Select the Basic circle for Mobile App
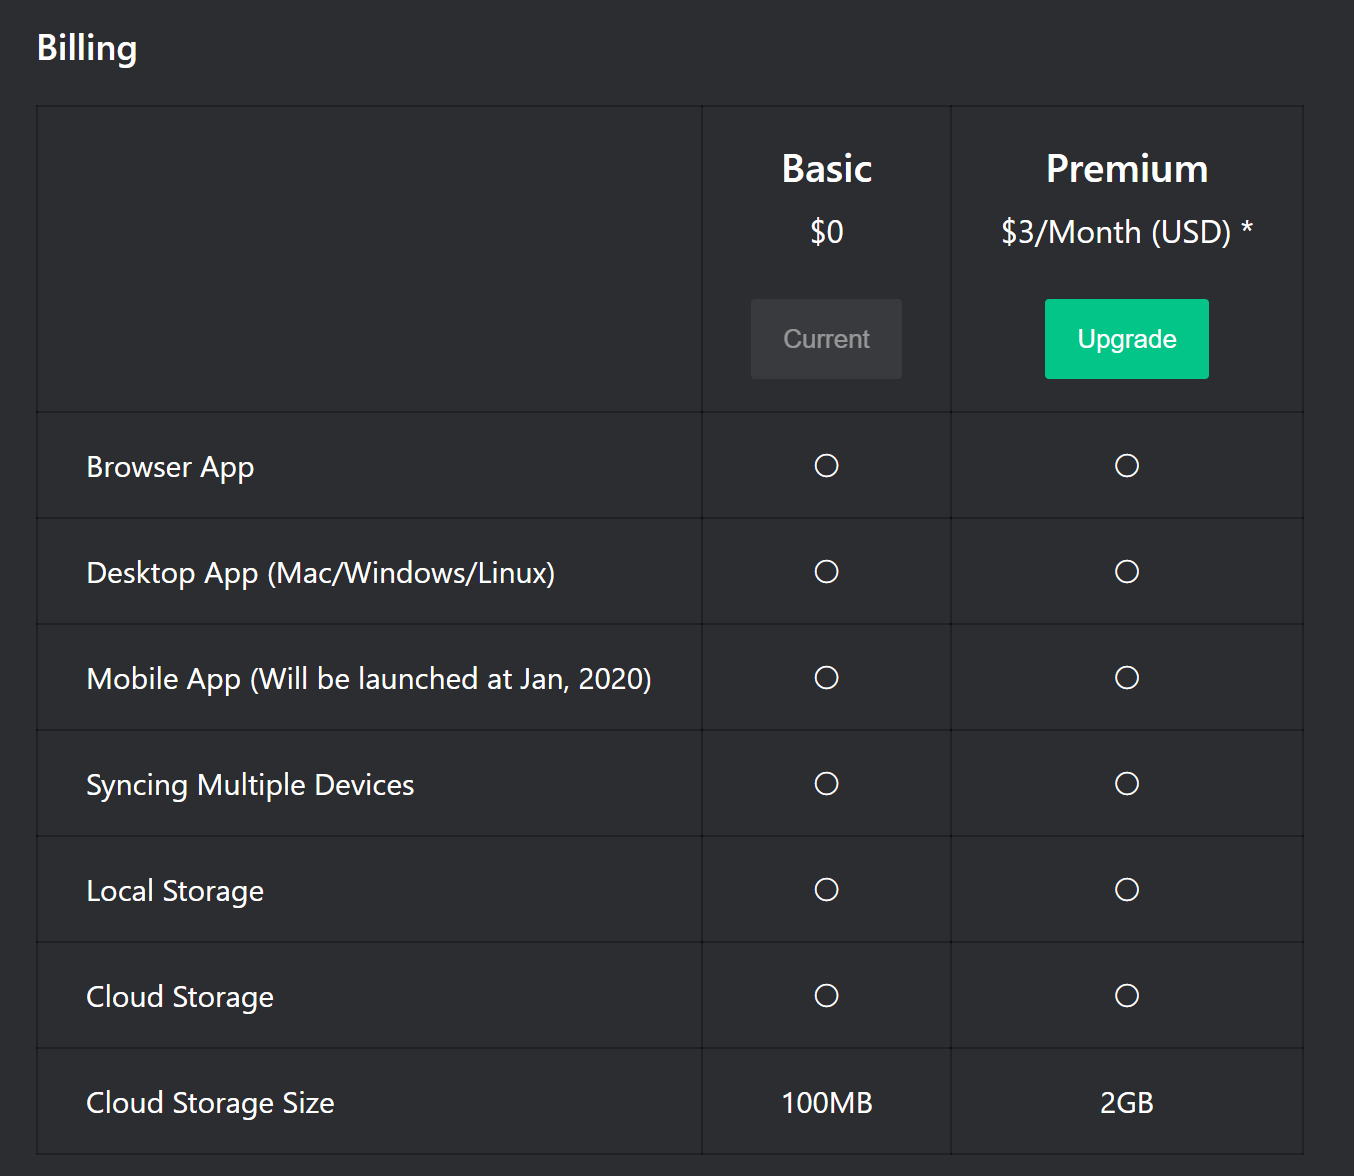Viewport: 1354px width, 1176px height. click(826, 678)
